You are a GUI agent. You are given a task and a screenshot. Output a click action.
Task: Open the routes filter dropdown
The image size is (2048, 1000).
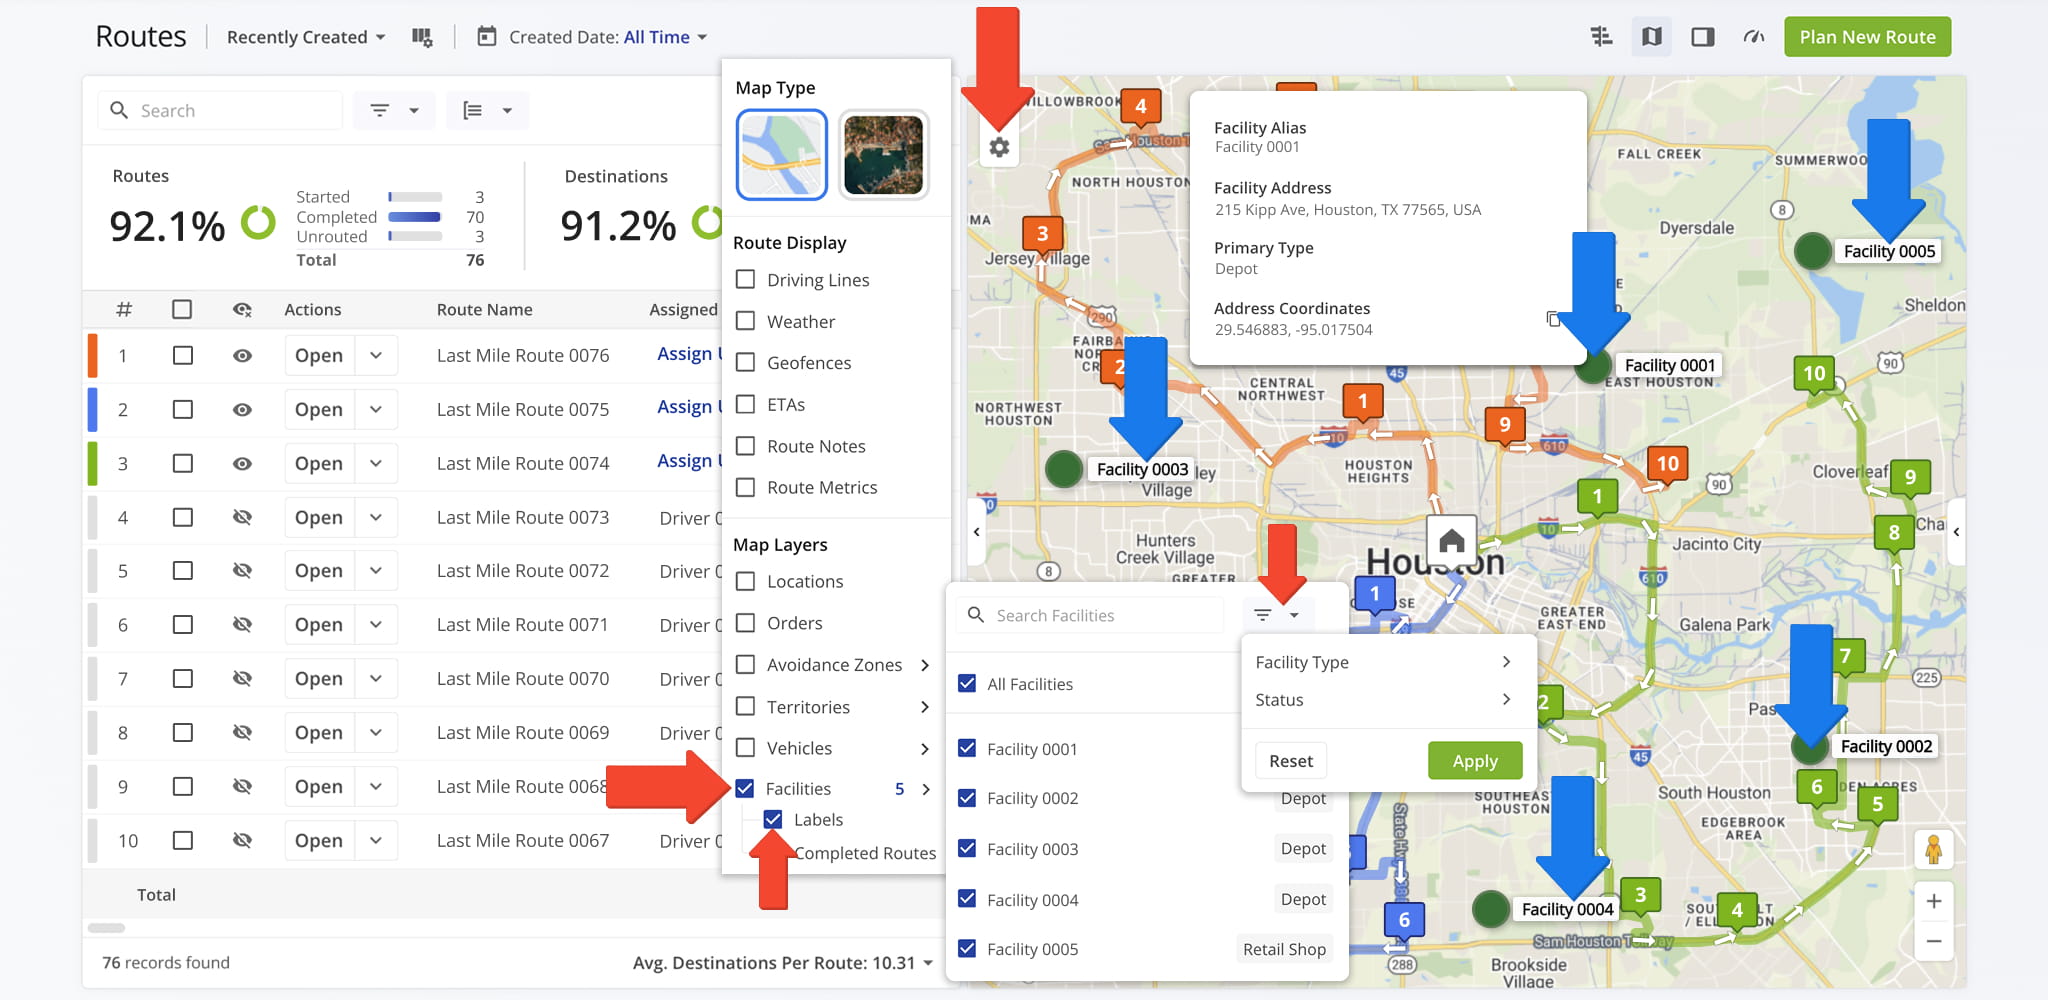[x=394, y=110]
